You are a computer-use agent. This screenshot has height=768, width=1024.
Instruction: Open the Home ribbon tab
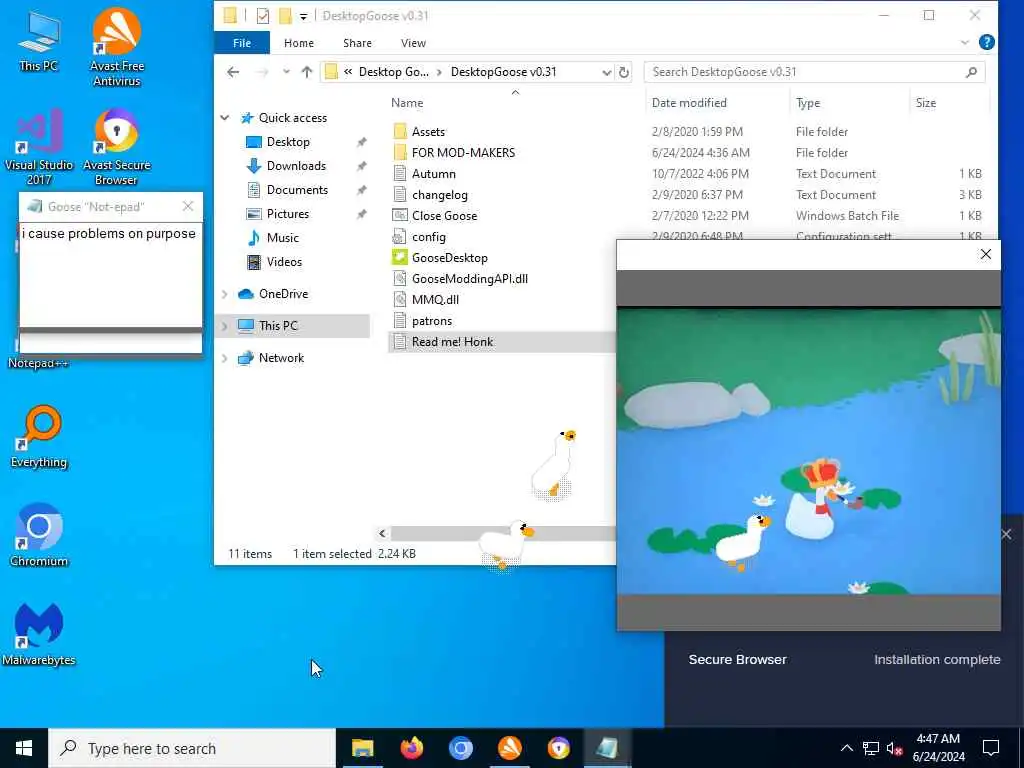click(x=298, y=42)
